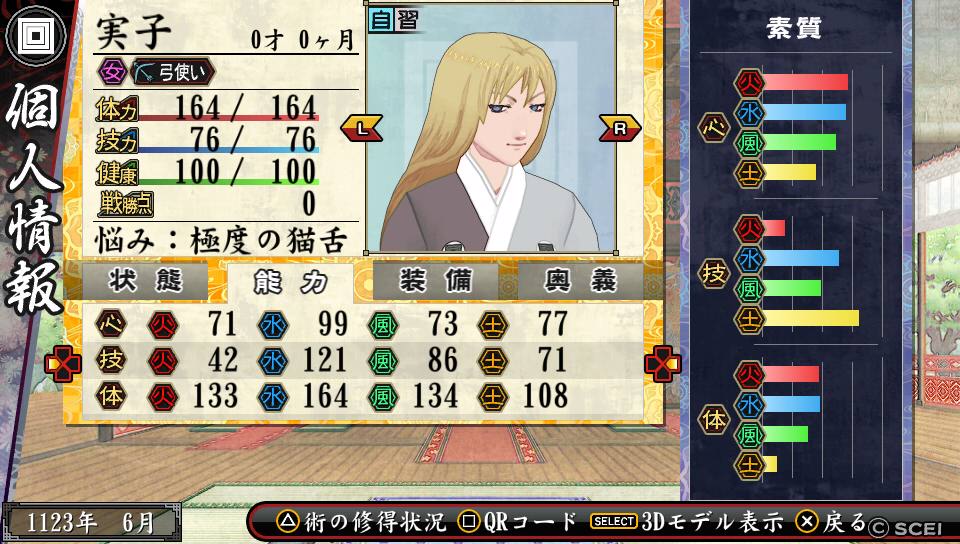Viewport: 960px width, 544px height.
Task: Select the 能力 tab
Action: [x=290, y=283]
